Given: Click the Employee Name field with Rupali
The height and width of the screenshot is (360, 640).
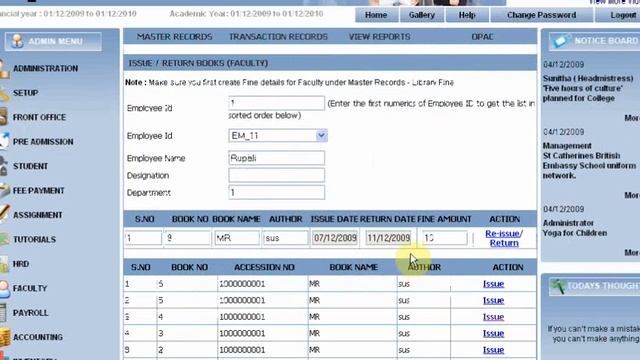Looking at the screenshot, I should [276, 158].
